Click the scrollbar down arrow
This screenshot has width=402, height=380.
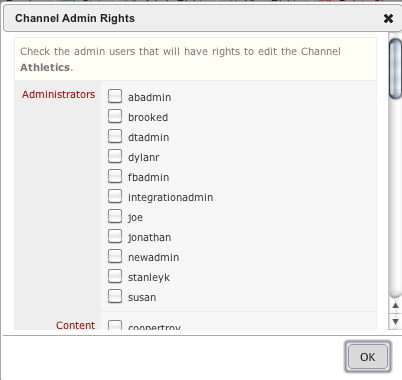point(395,322)
